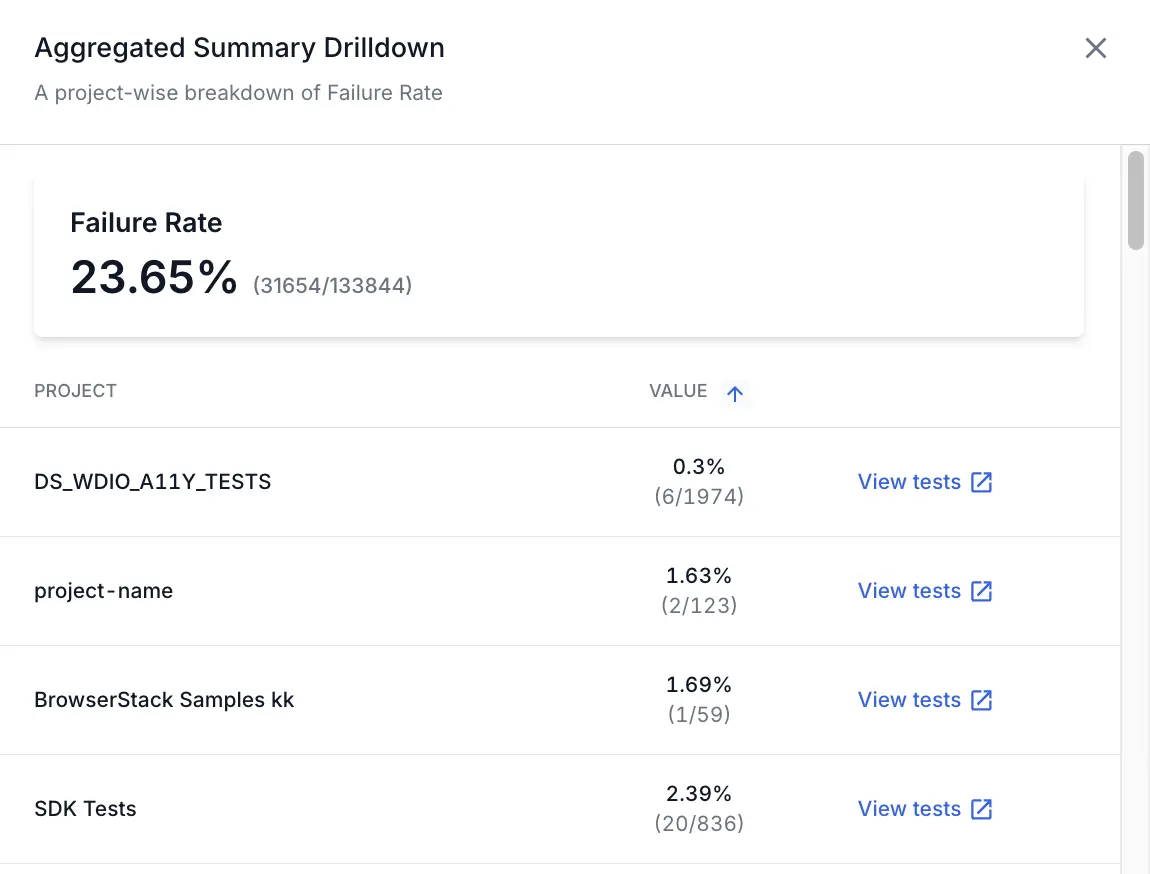The height and width of the screenshot is (874, 1150).
Task: Click the (31654/133844) total count text
Action: click(x=332, y=286)
